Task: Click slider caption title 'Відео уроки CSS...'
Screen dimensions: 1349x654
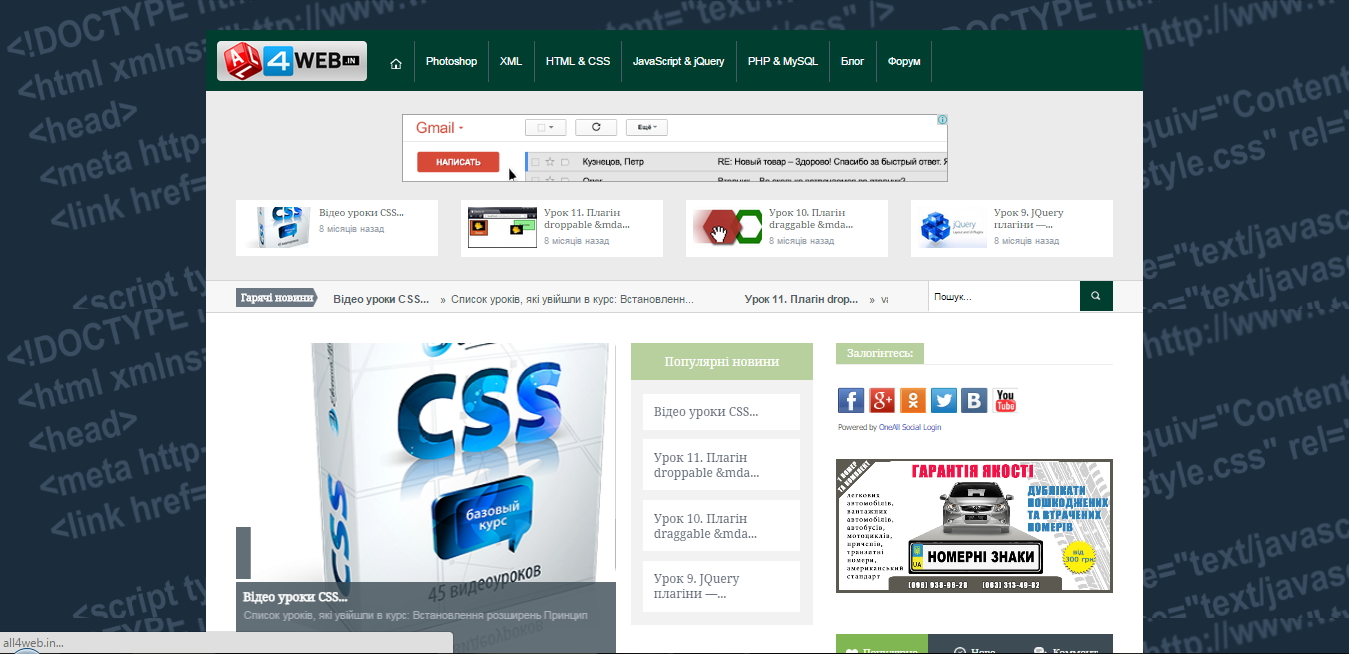Action: pyautogui.click(x=295, y=597)
